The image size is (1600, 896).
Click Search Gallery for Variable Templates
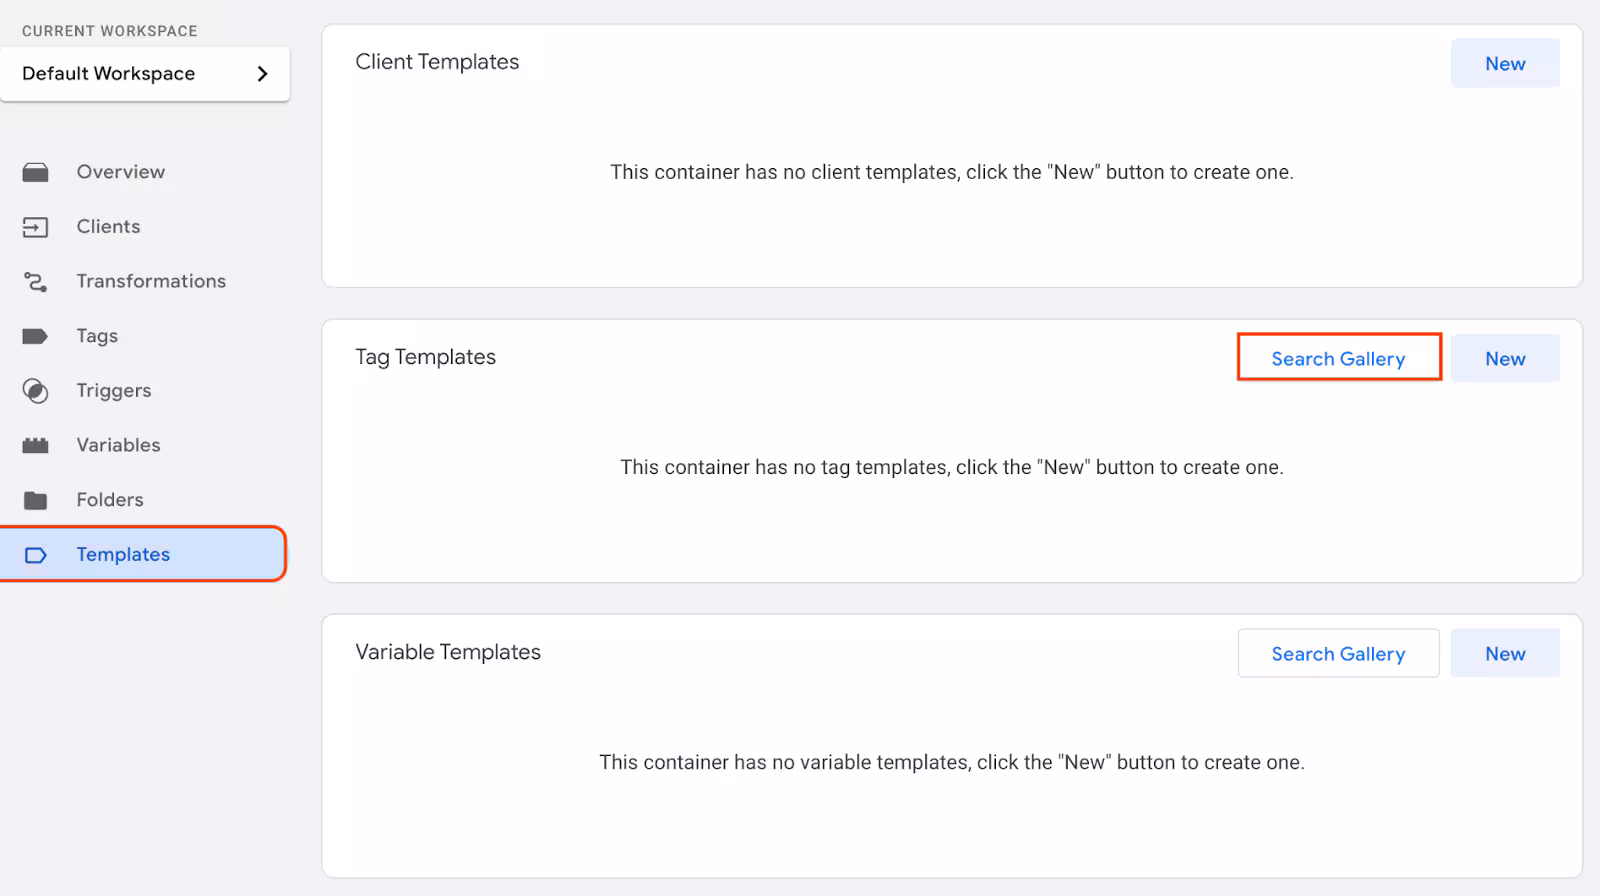(1338, 653)
